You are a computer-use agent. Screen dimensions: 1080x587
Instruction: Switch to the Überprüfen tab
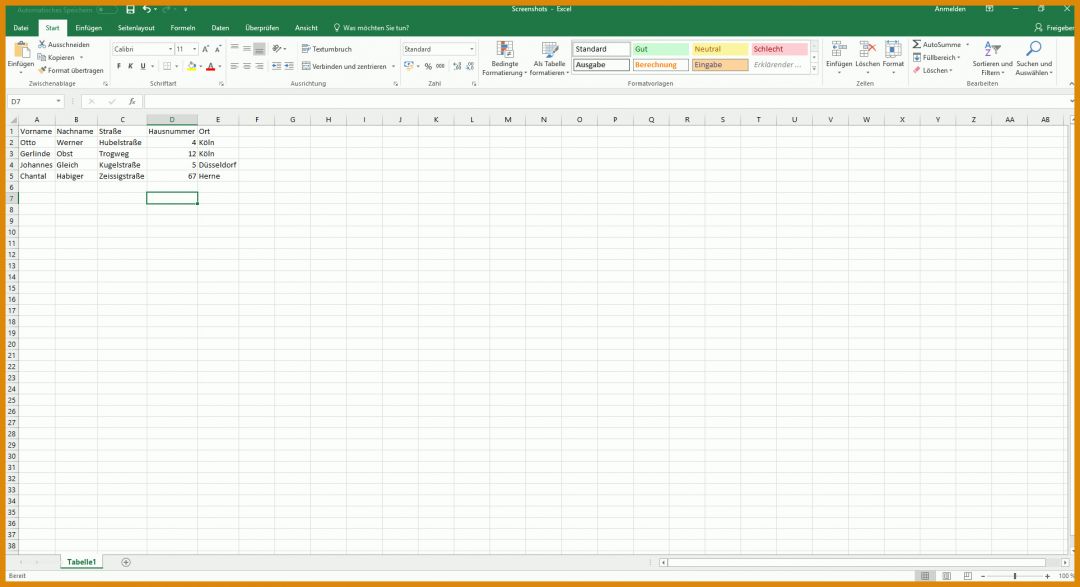pyautogui.click(x=262, y=28)
